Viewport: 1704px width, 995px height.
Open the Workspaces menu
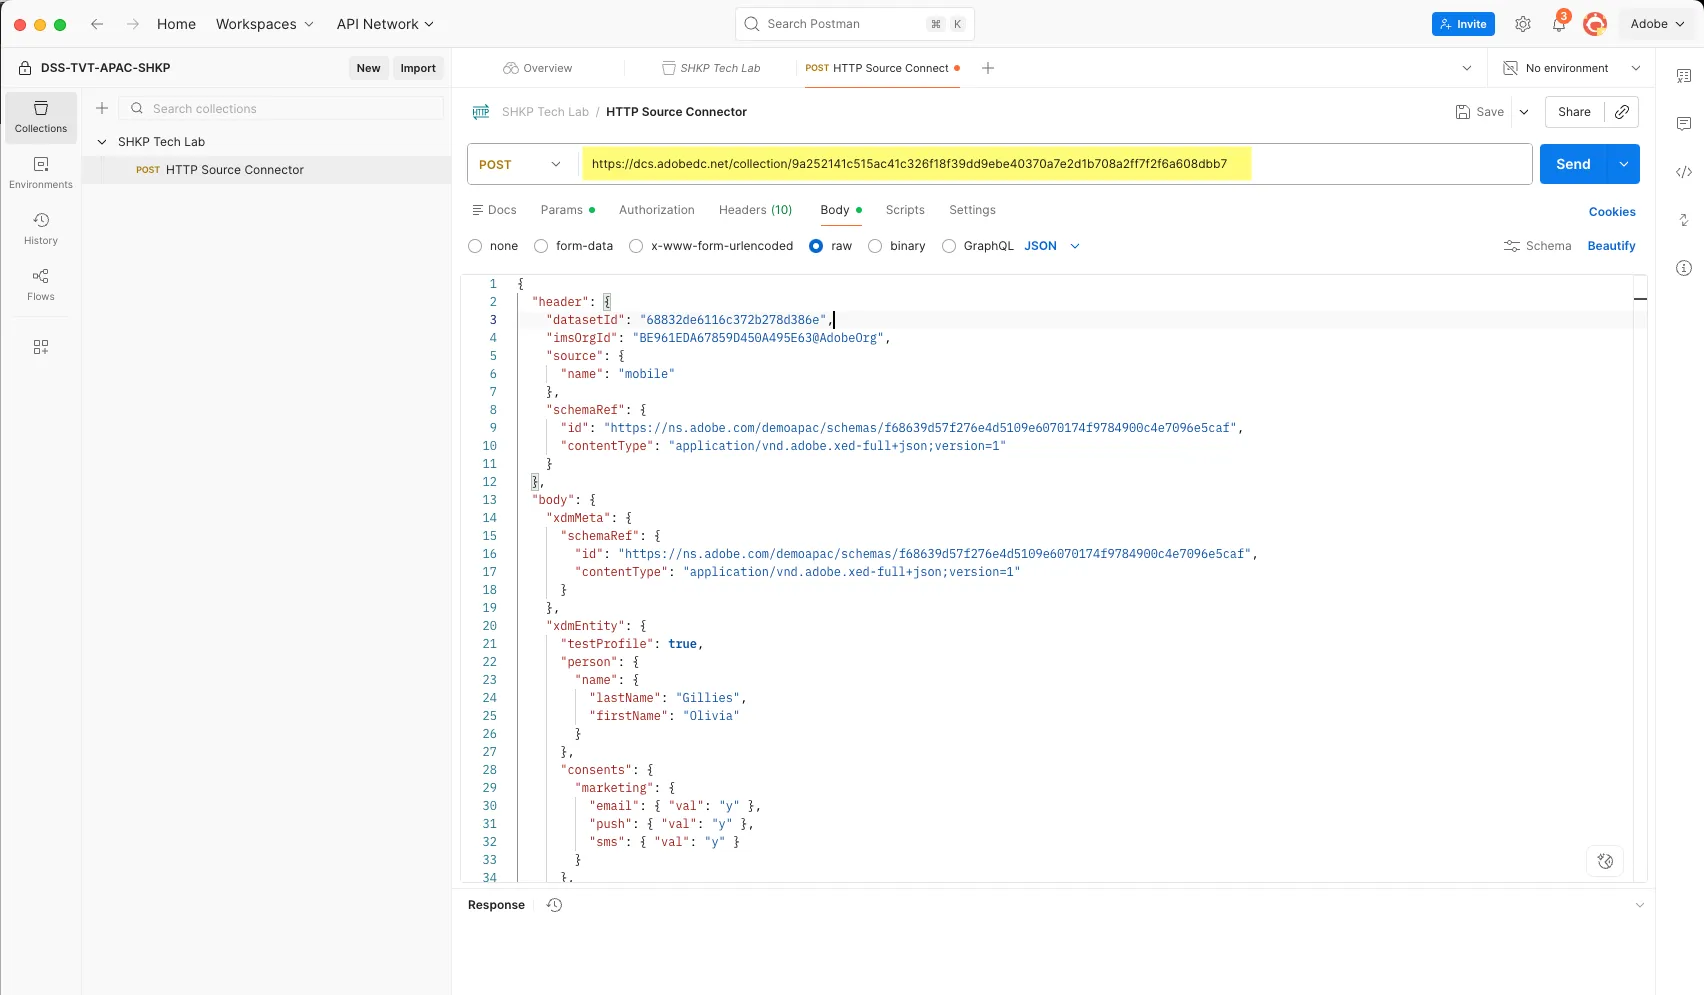point(265,24)
